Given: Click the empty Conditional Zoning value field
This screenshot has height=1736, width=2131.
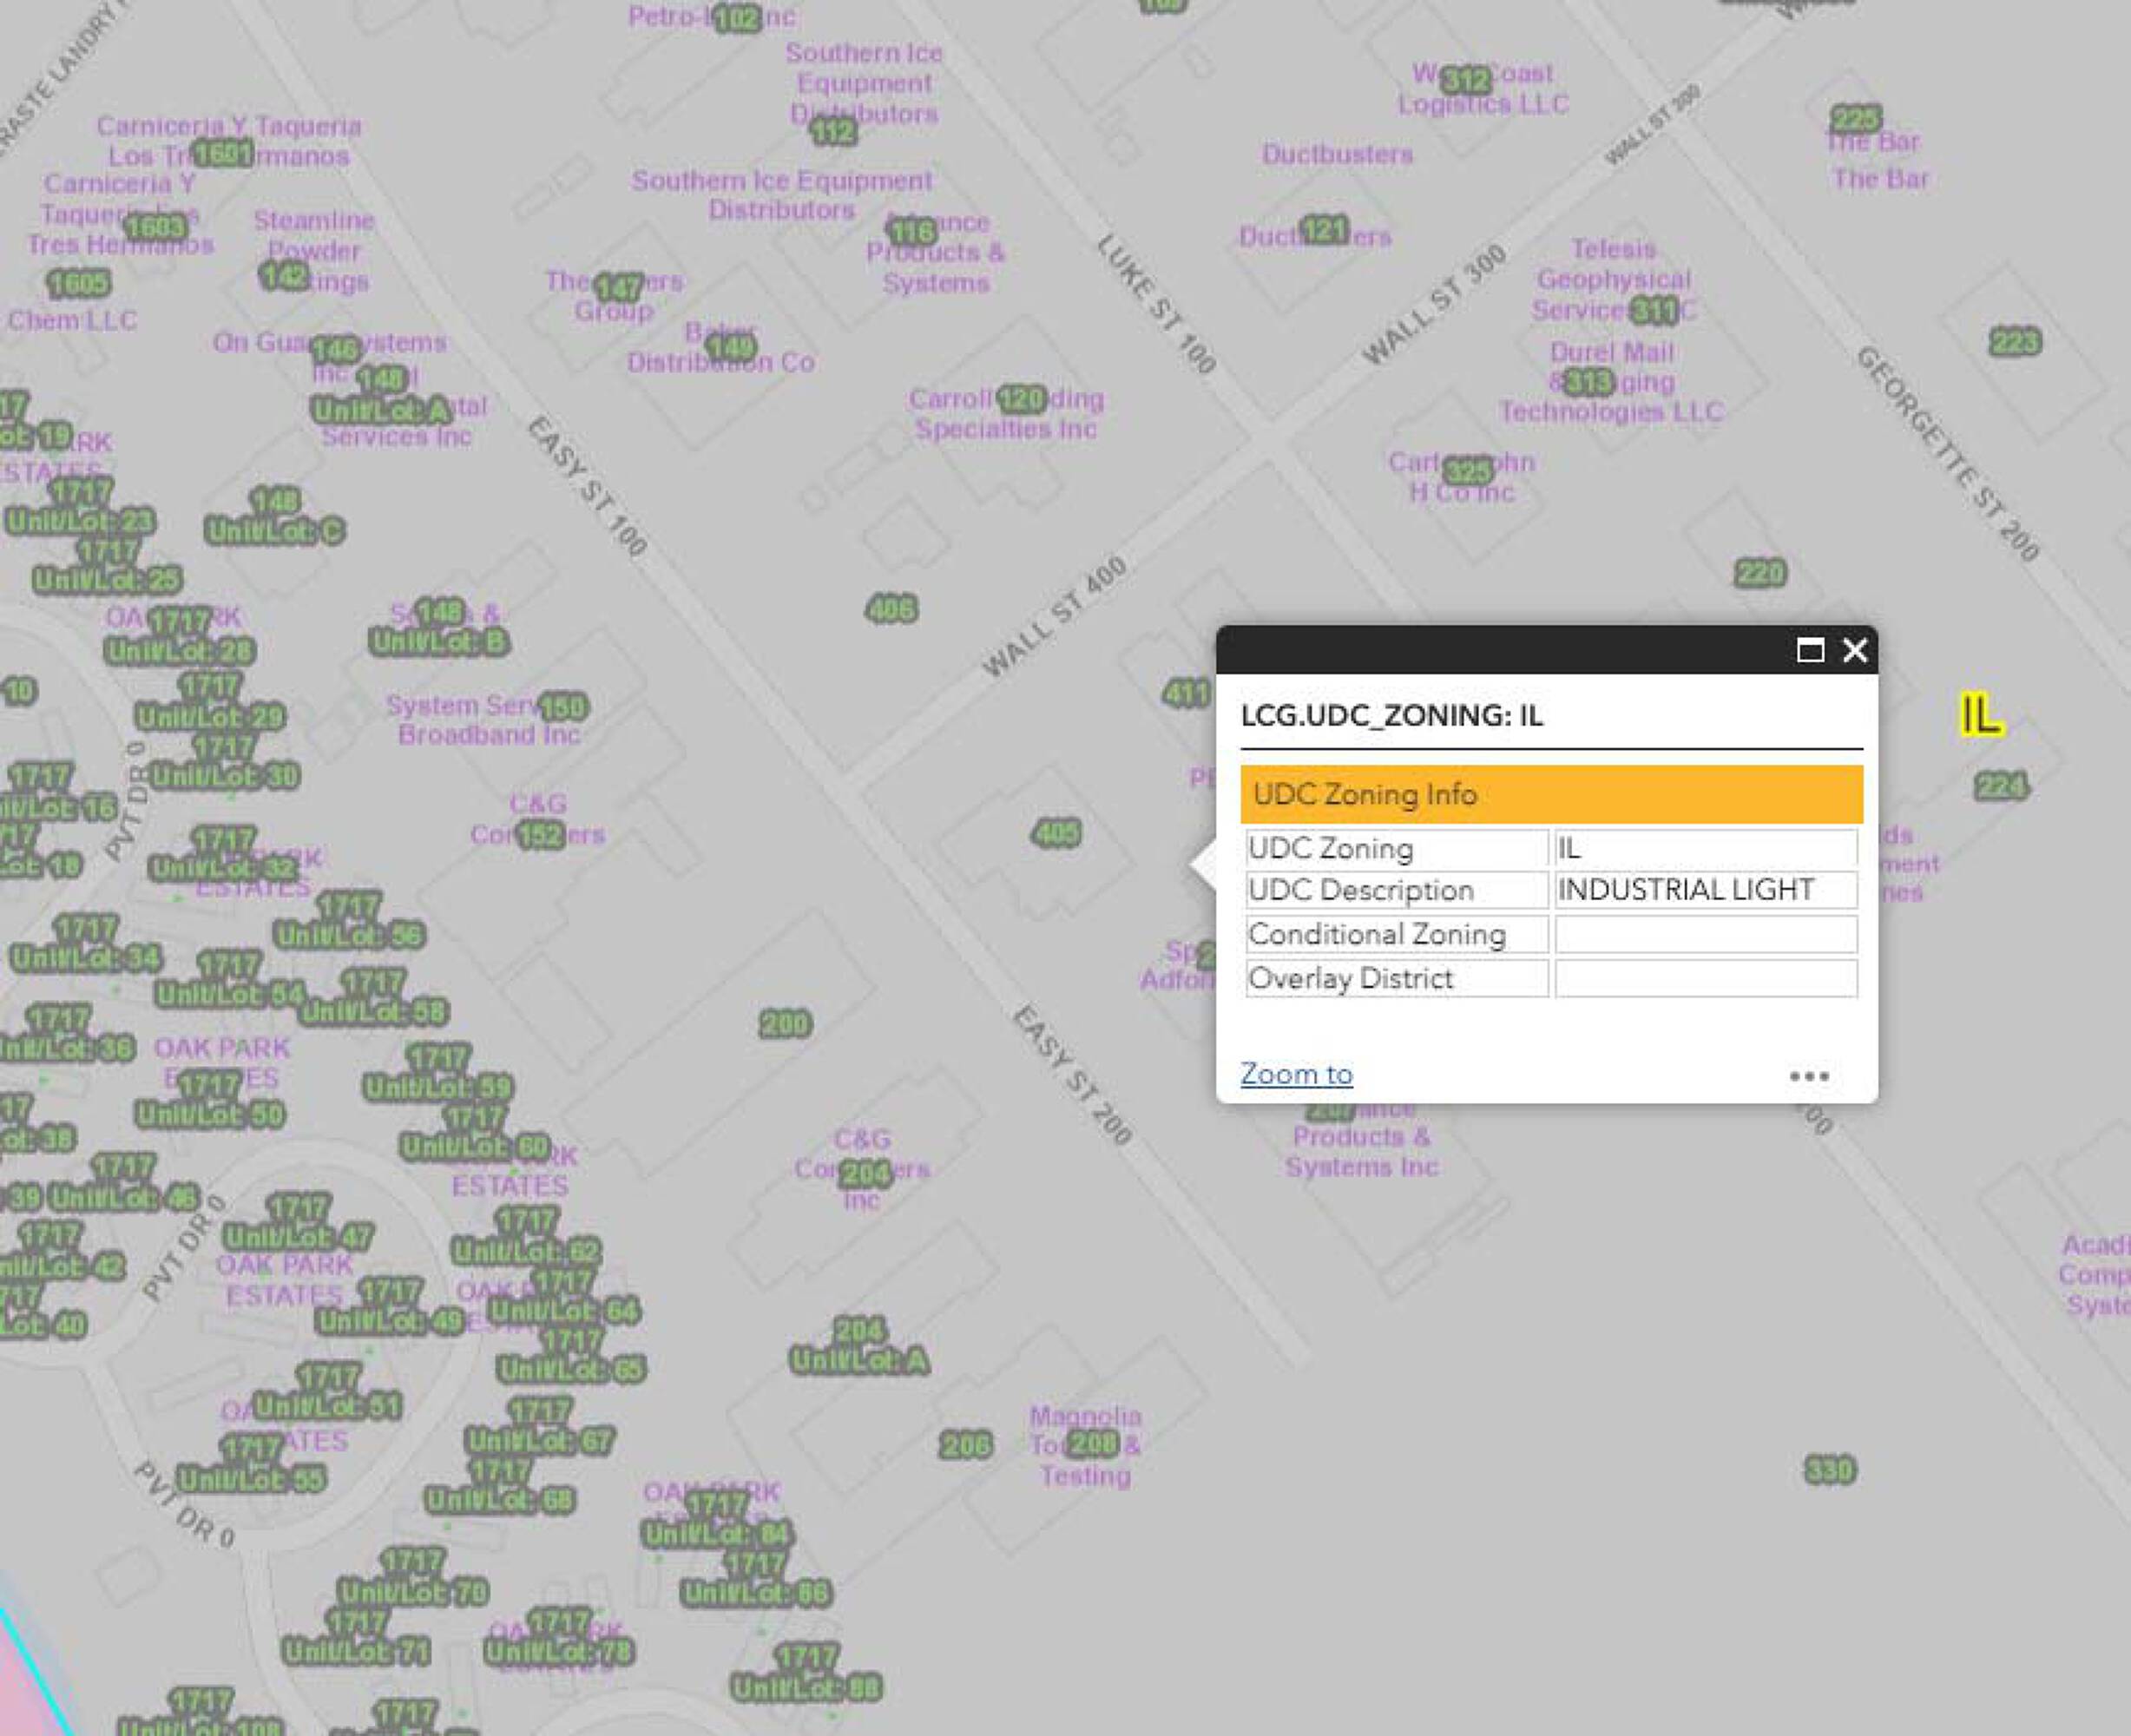Looking at the screenshot, I should (x=1705, y=934).
